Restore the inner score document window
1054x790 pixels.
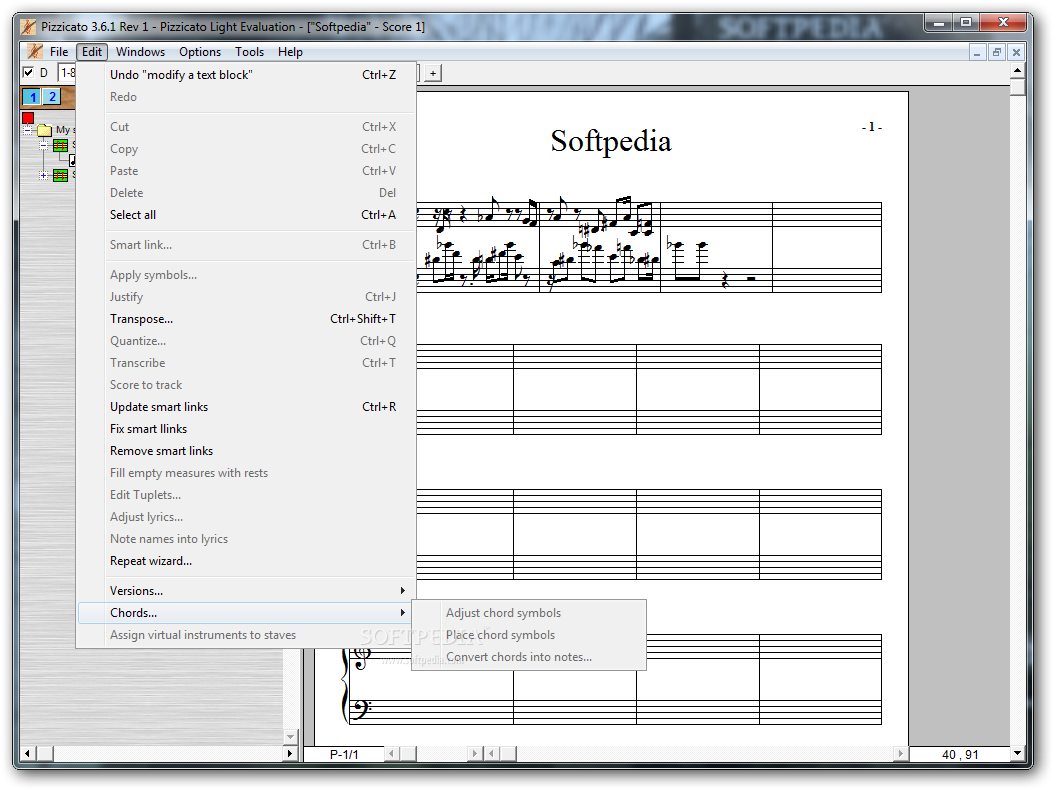(997, 52)
